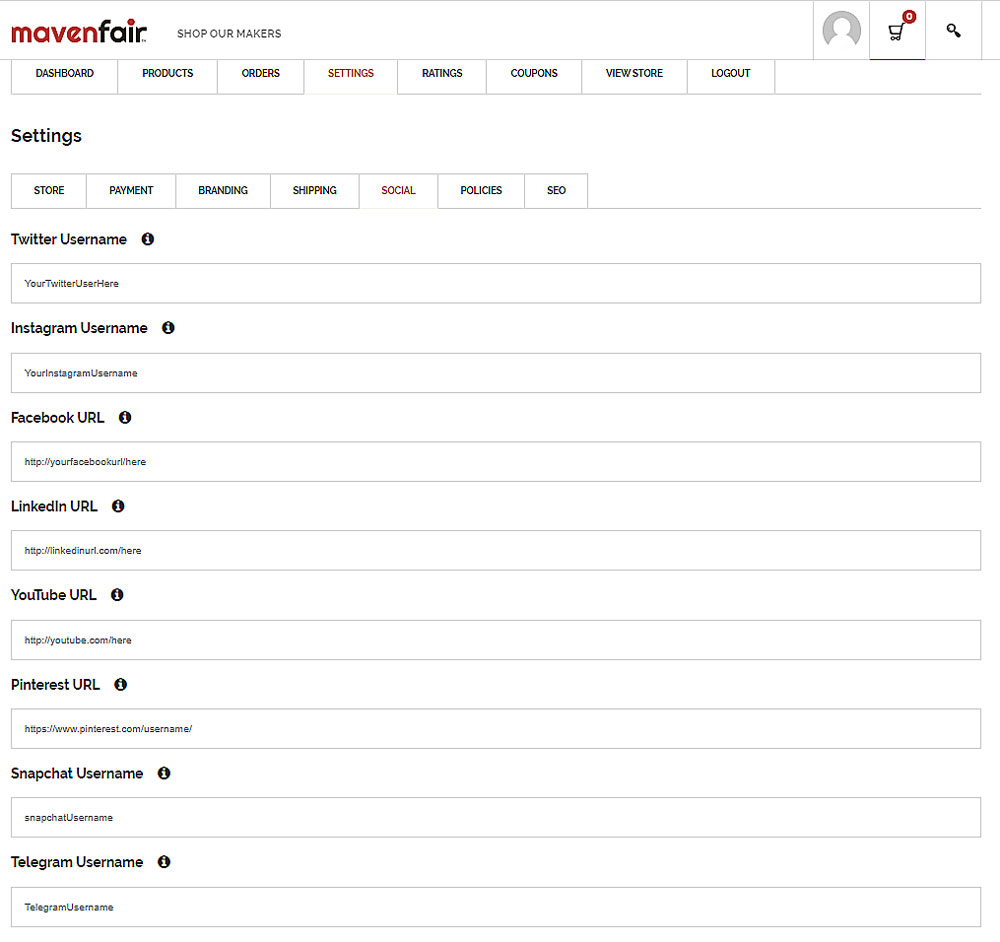
Task: Select the Social settings tab
Action: click(399, 191)
